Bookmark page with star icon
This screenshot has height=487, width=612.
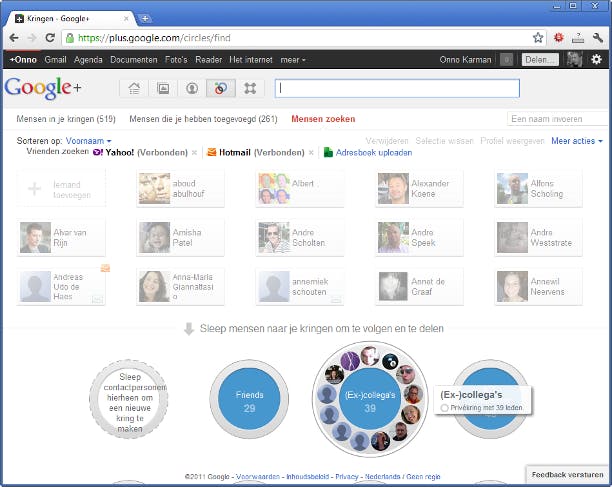click(x=538, y=38)
